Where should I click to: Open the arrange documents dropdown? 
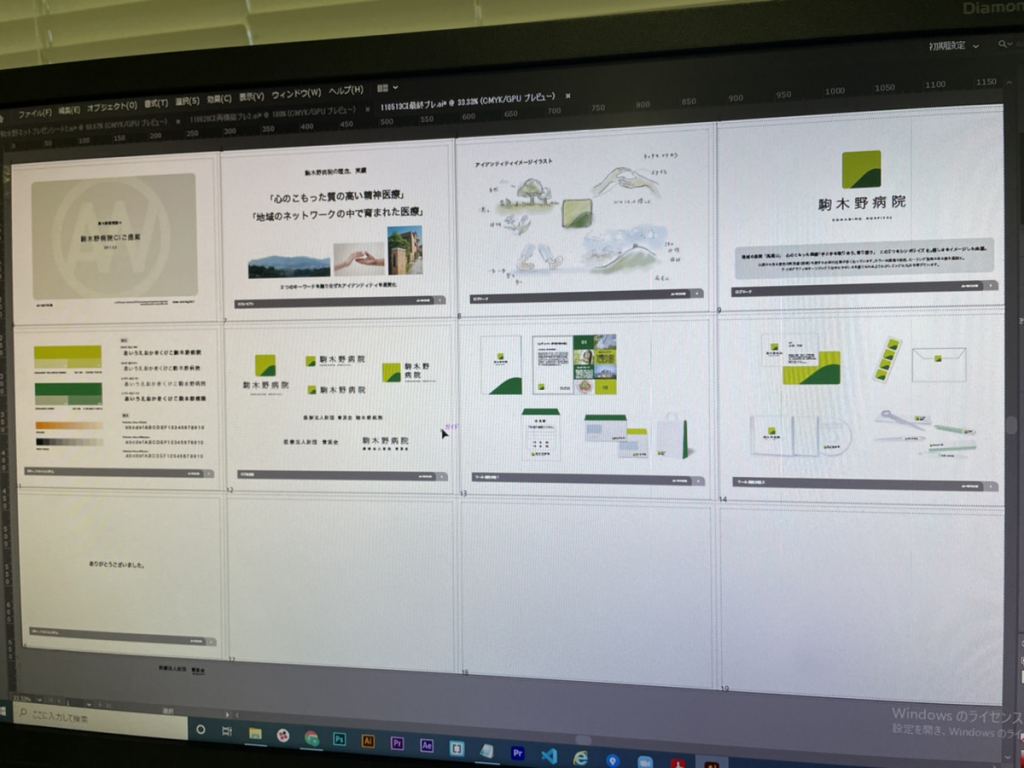386,88
